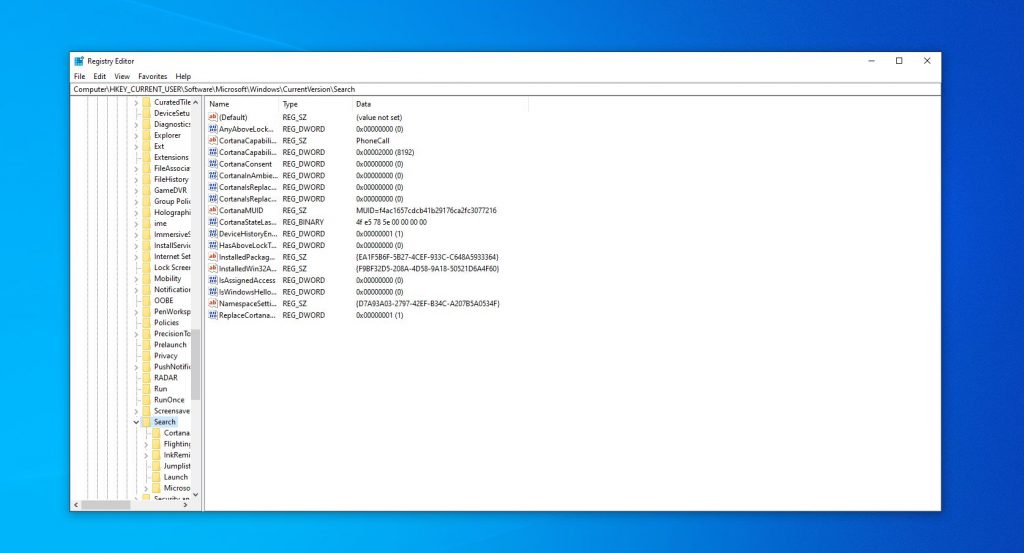Click the CortanaConsent value's icon
Viewport: 1024px width, 553px height.
(x=213, y=164)
